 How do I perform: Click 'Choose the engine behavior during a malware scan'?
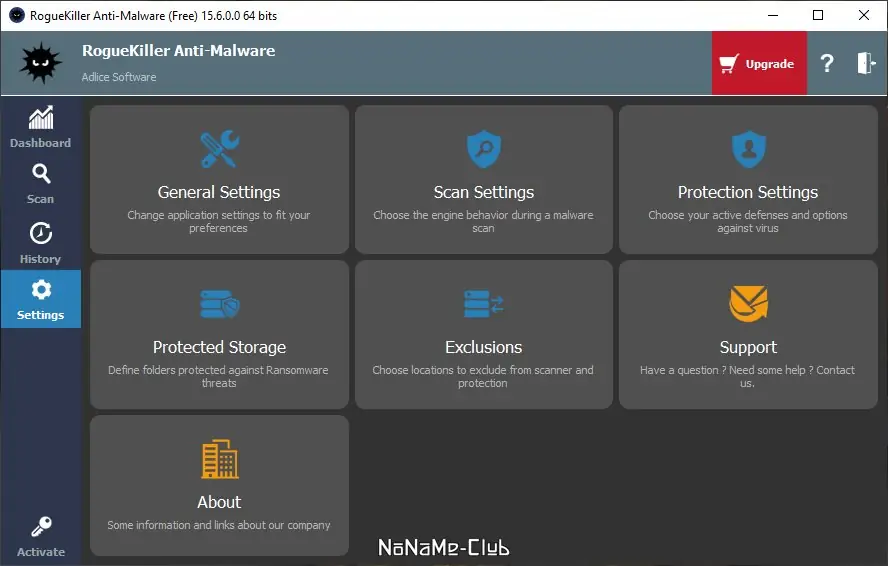pyautogui.click(x=483, y=222)
